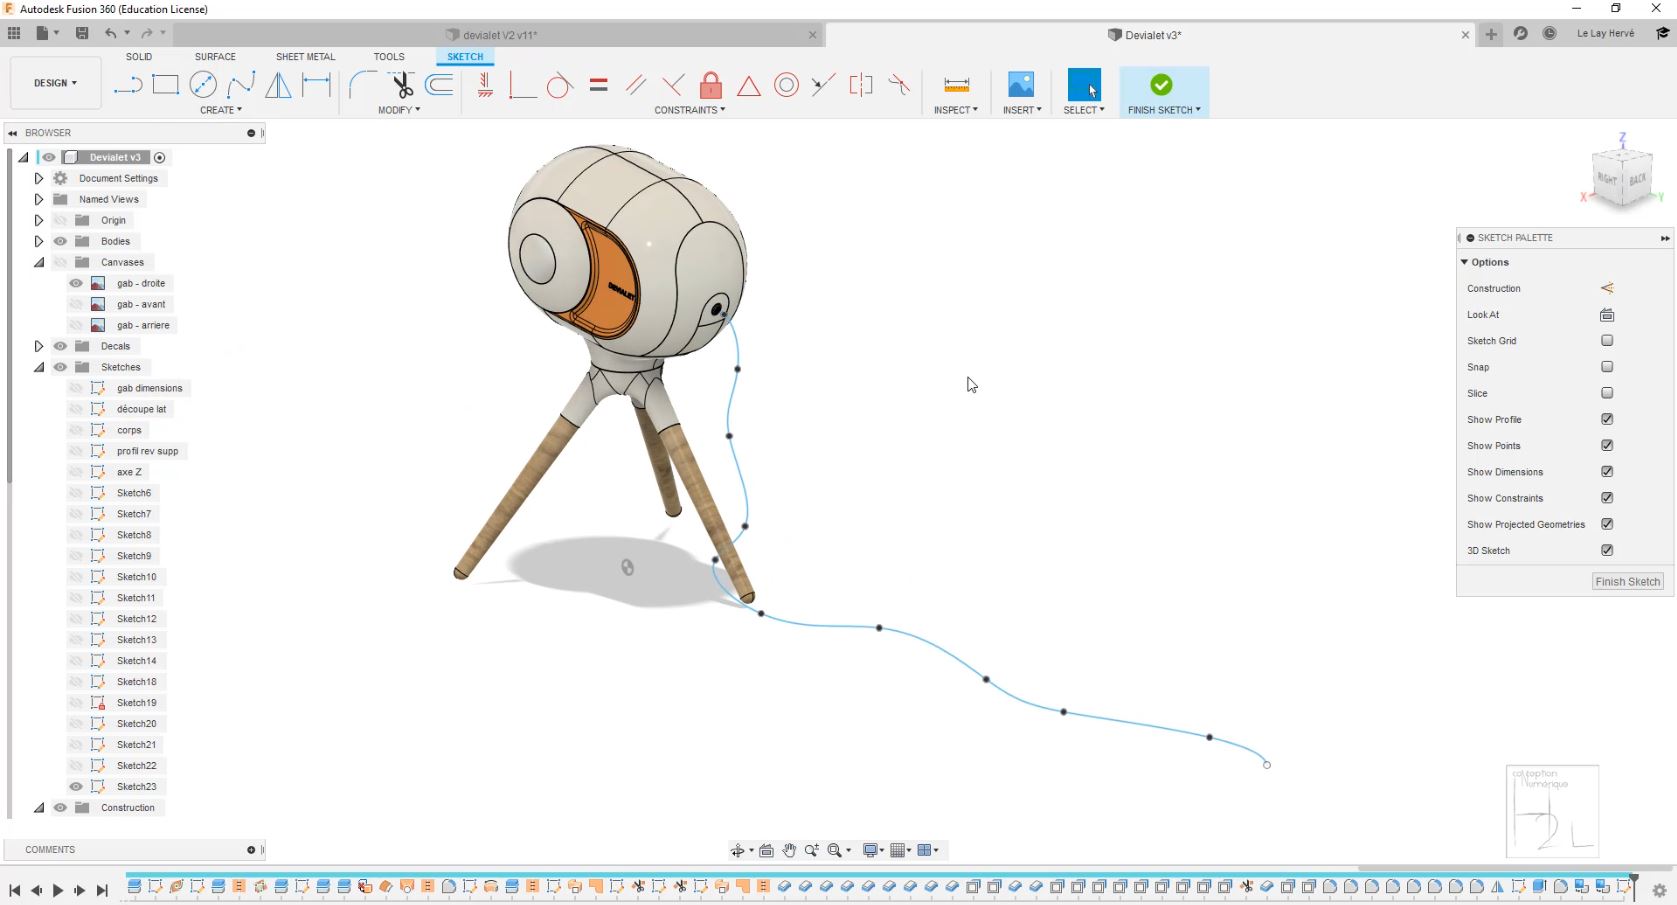Apply the Tangent constraint
The height and width of the screenshot is (905, 1677).
pyautogui.click(x=559, y=85)
